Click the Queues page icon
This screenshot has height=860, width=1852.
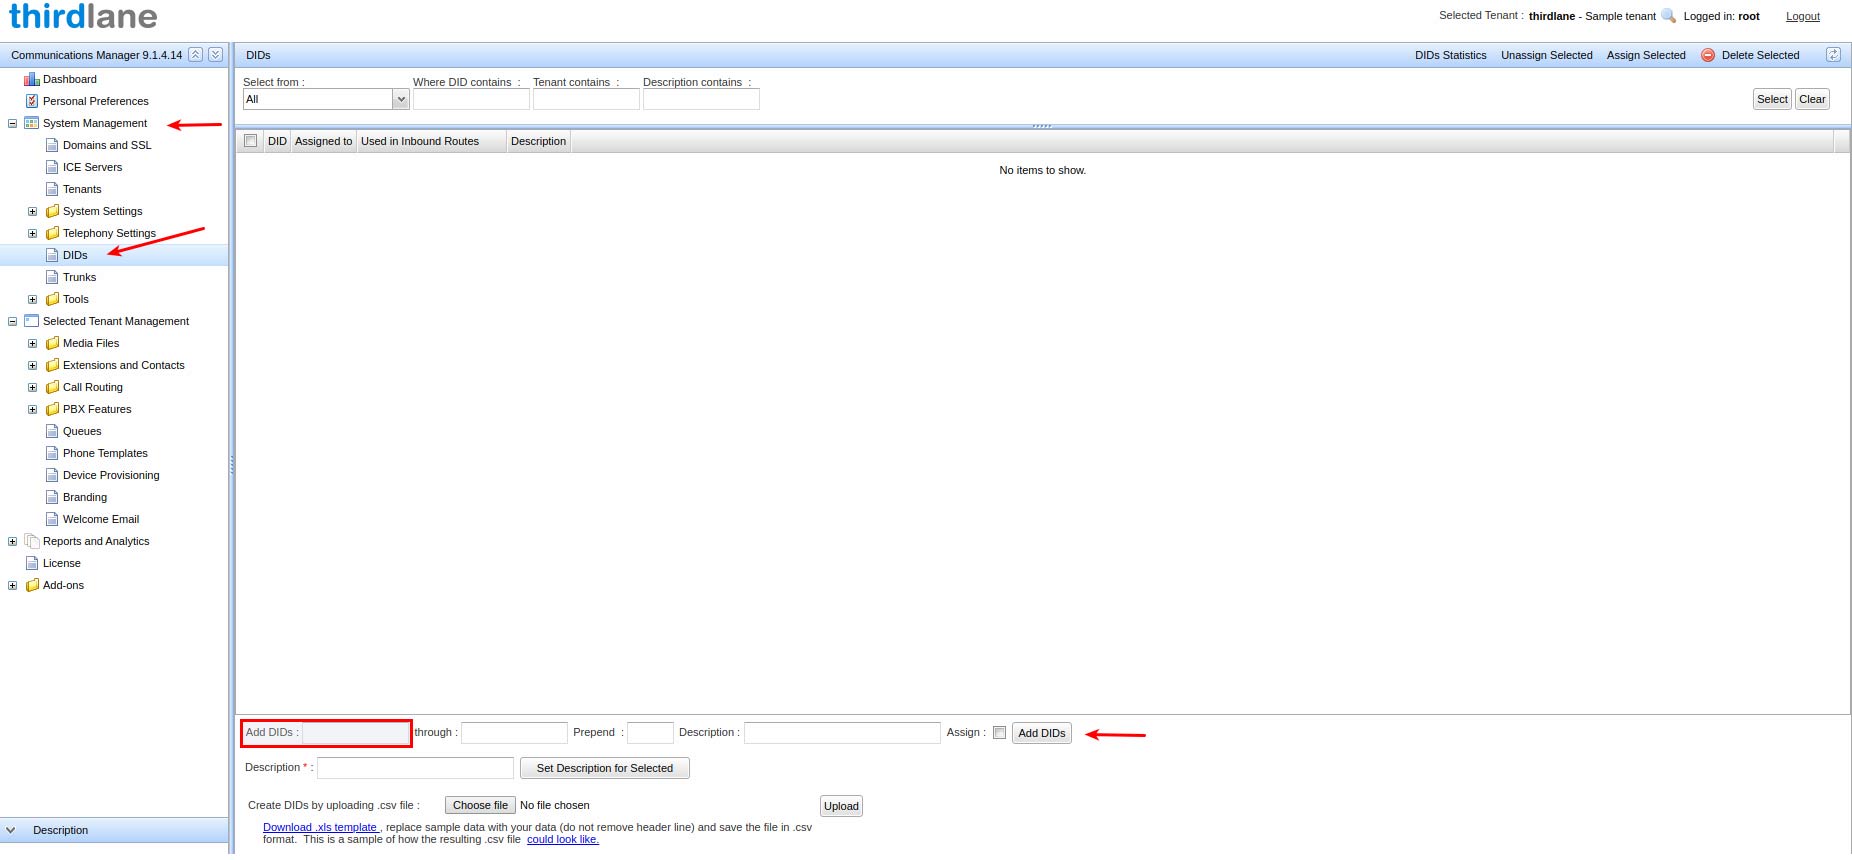pos(52,431)
